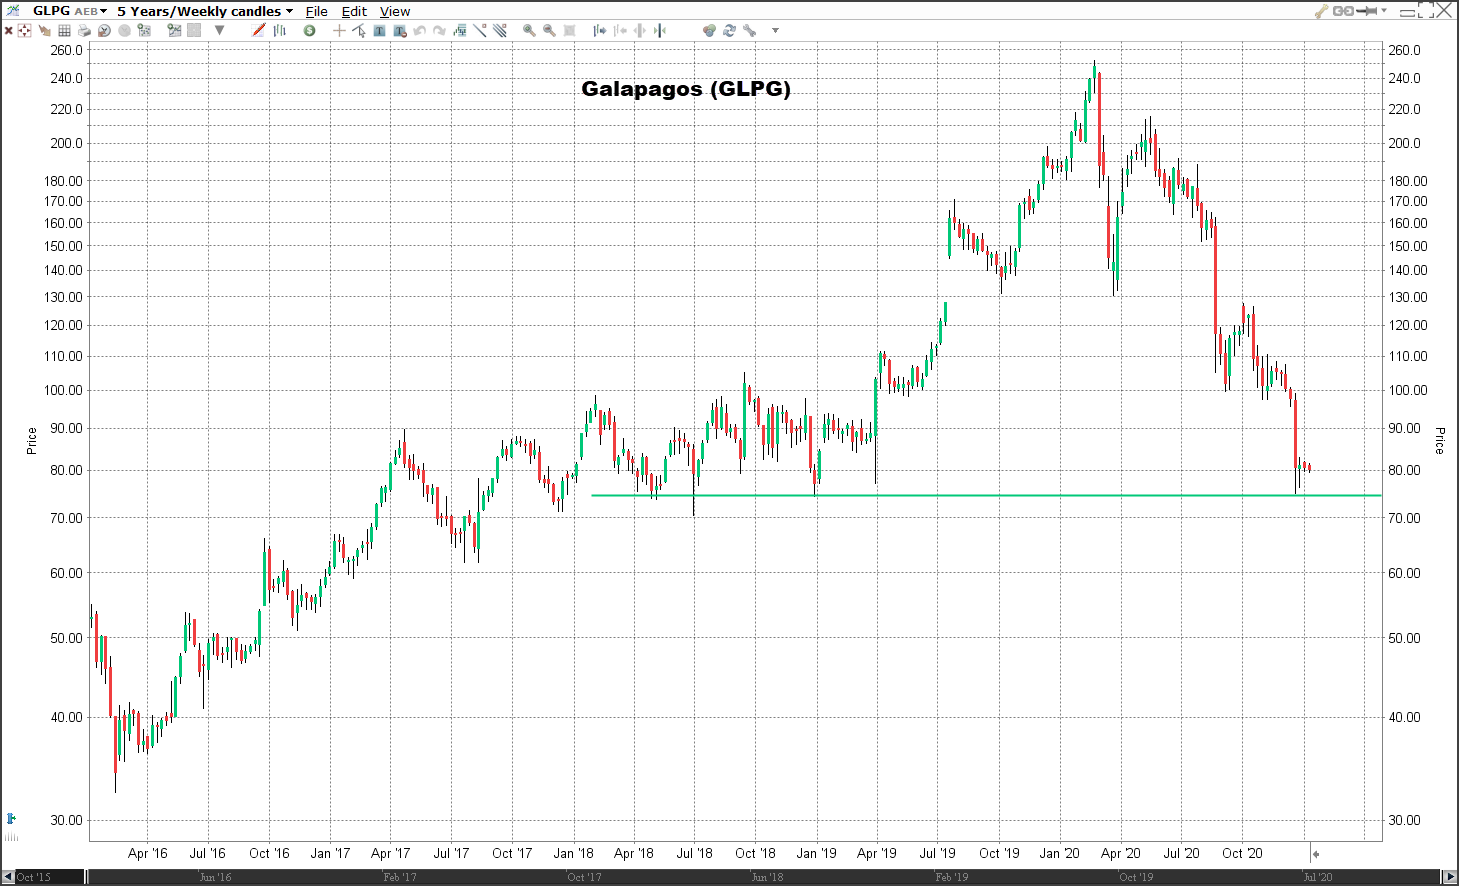This screenshot has height=886, width=1459.
Task: Open the File menu
Action: [316, 11]
